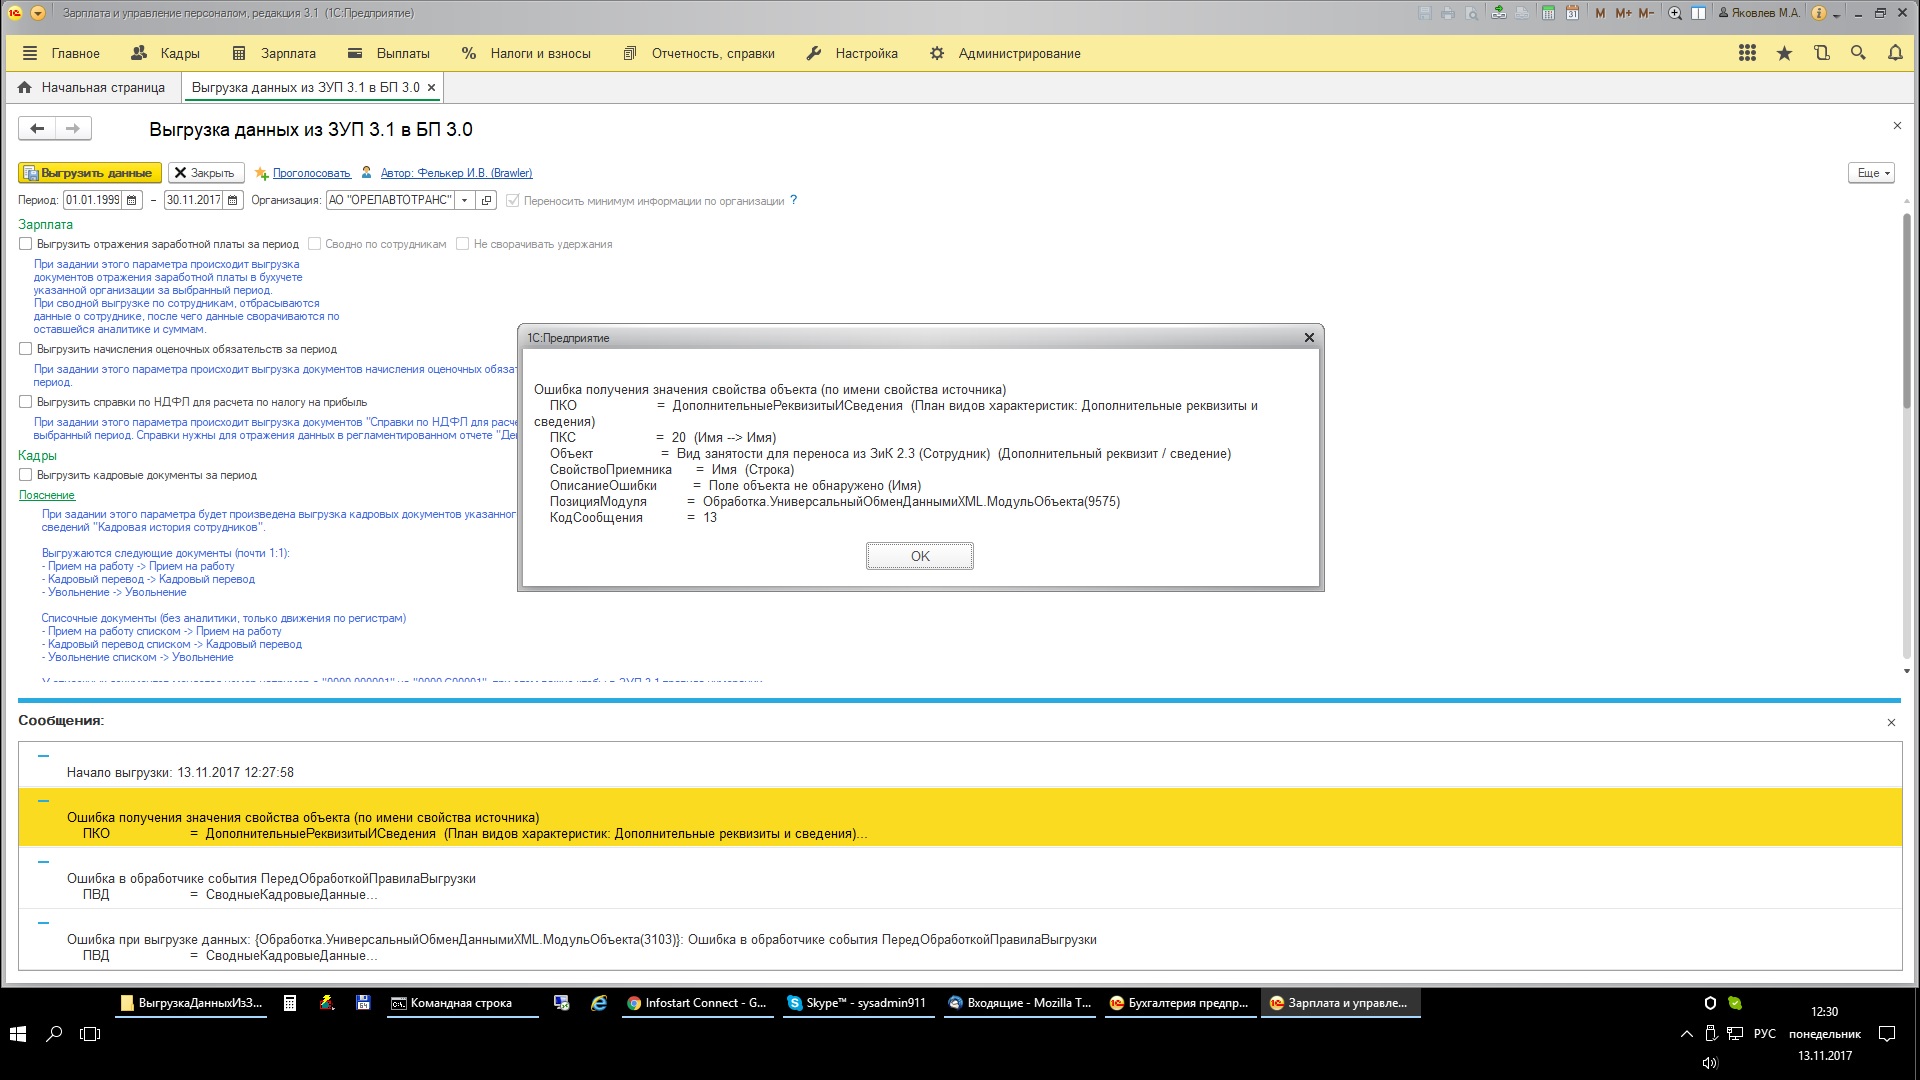Open the Windows Start button

click(18, 1034)
